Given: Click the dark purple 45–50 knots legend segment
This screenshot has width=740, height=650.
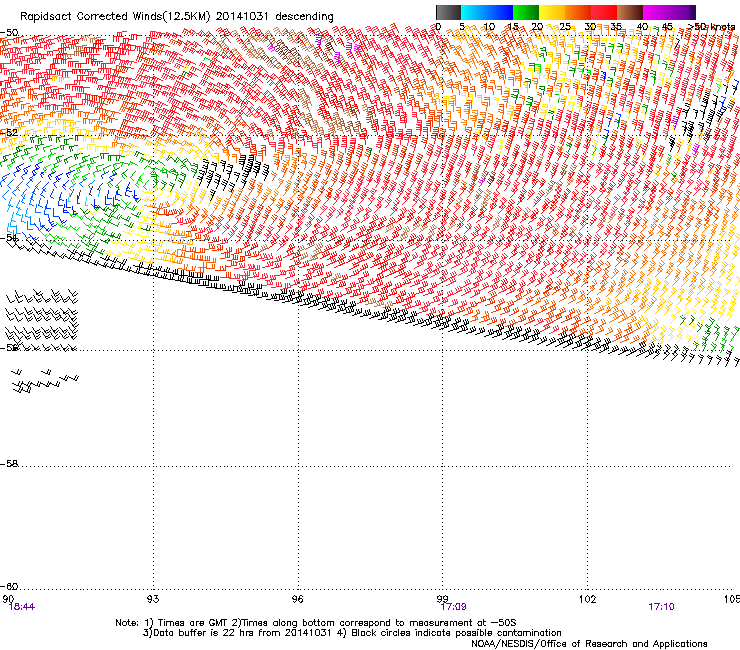Looking at the screenshot, I should click(682, 12).
